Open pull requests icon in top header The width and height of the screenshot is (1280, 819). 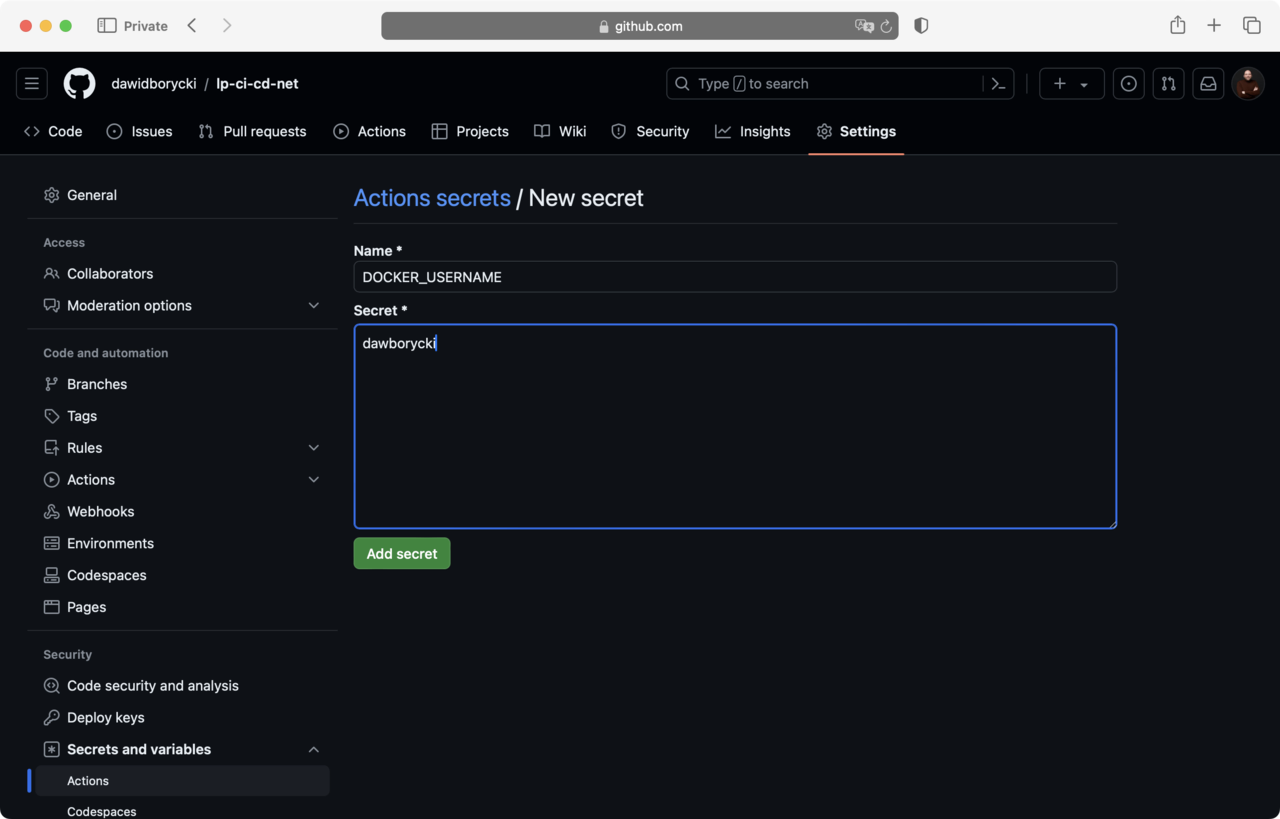(1168, 84)
